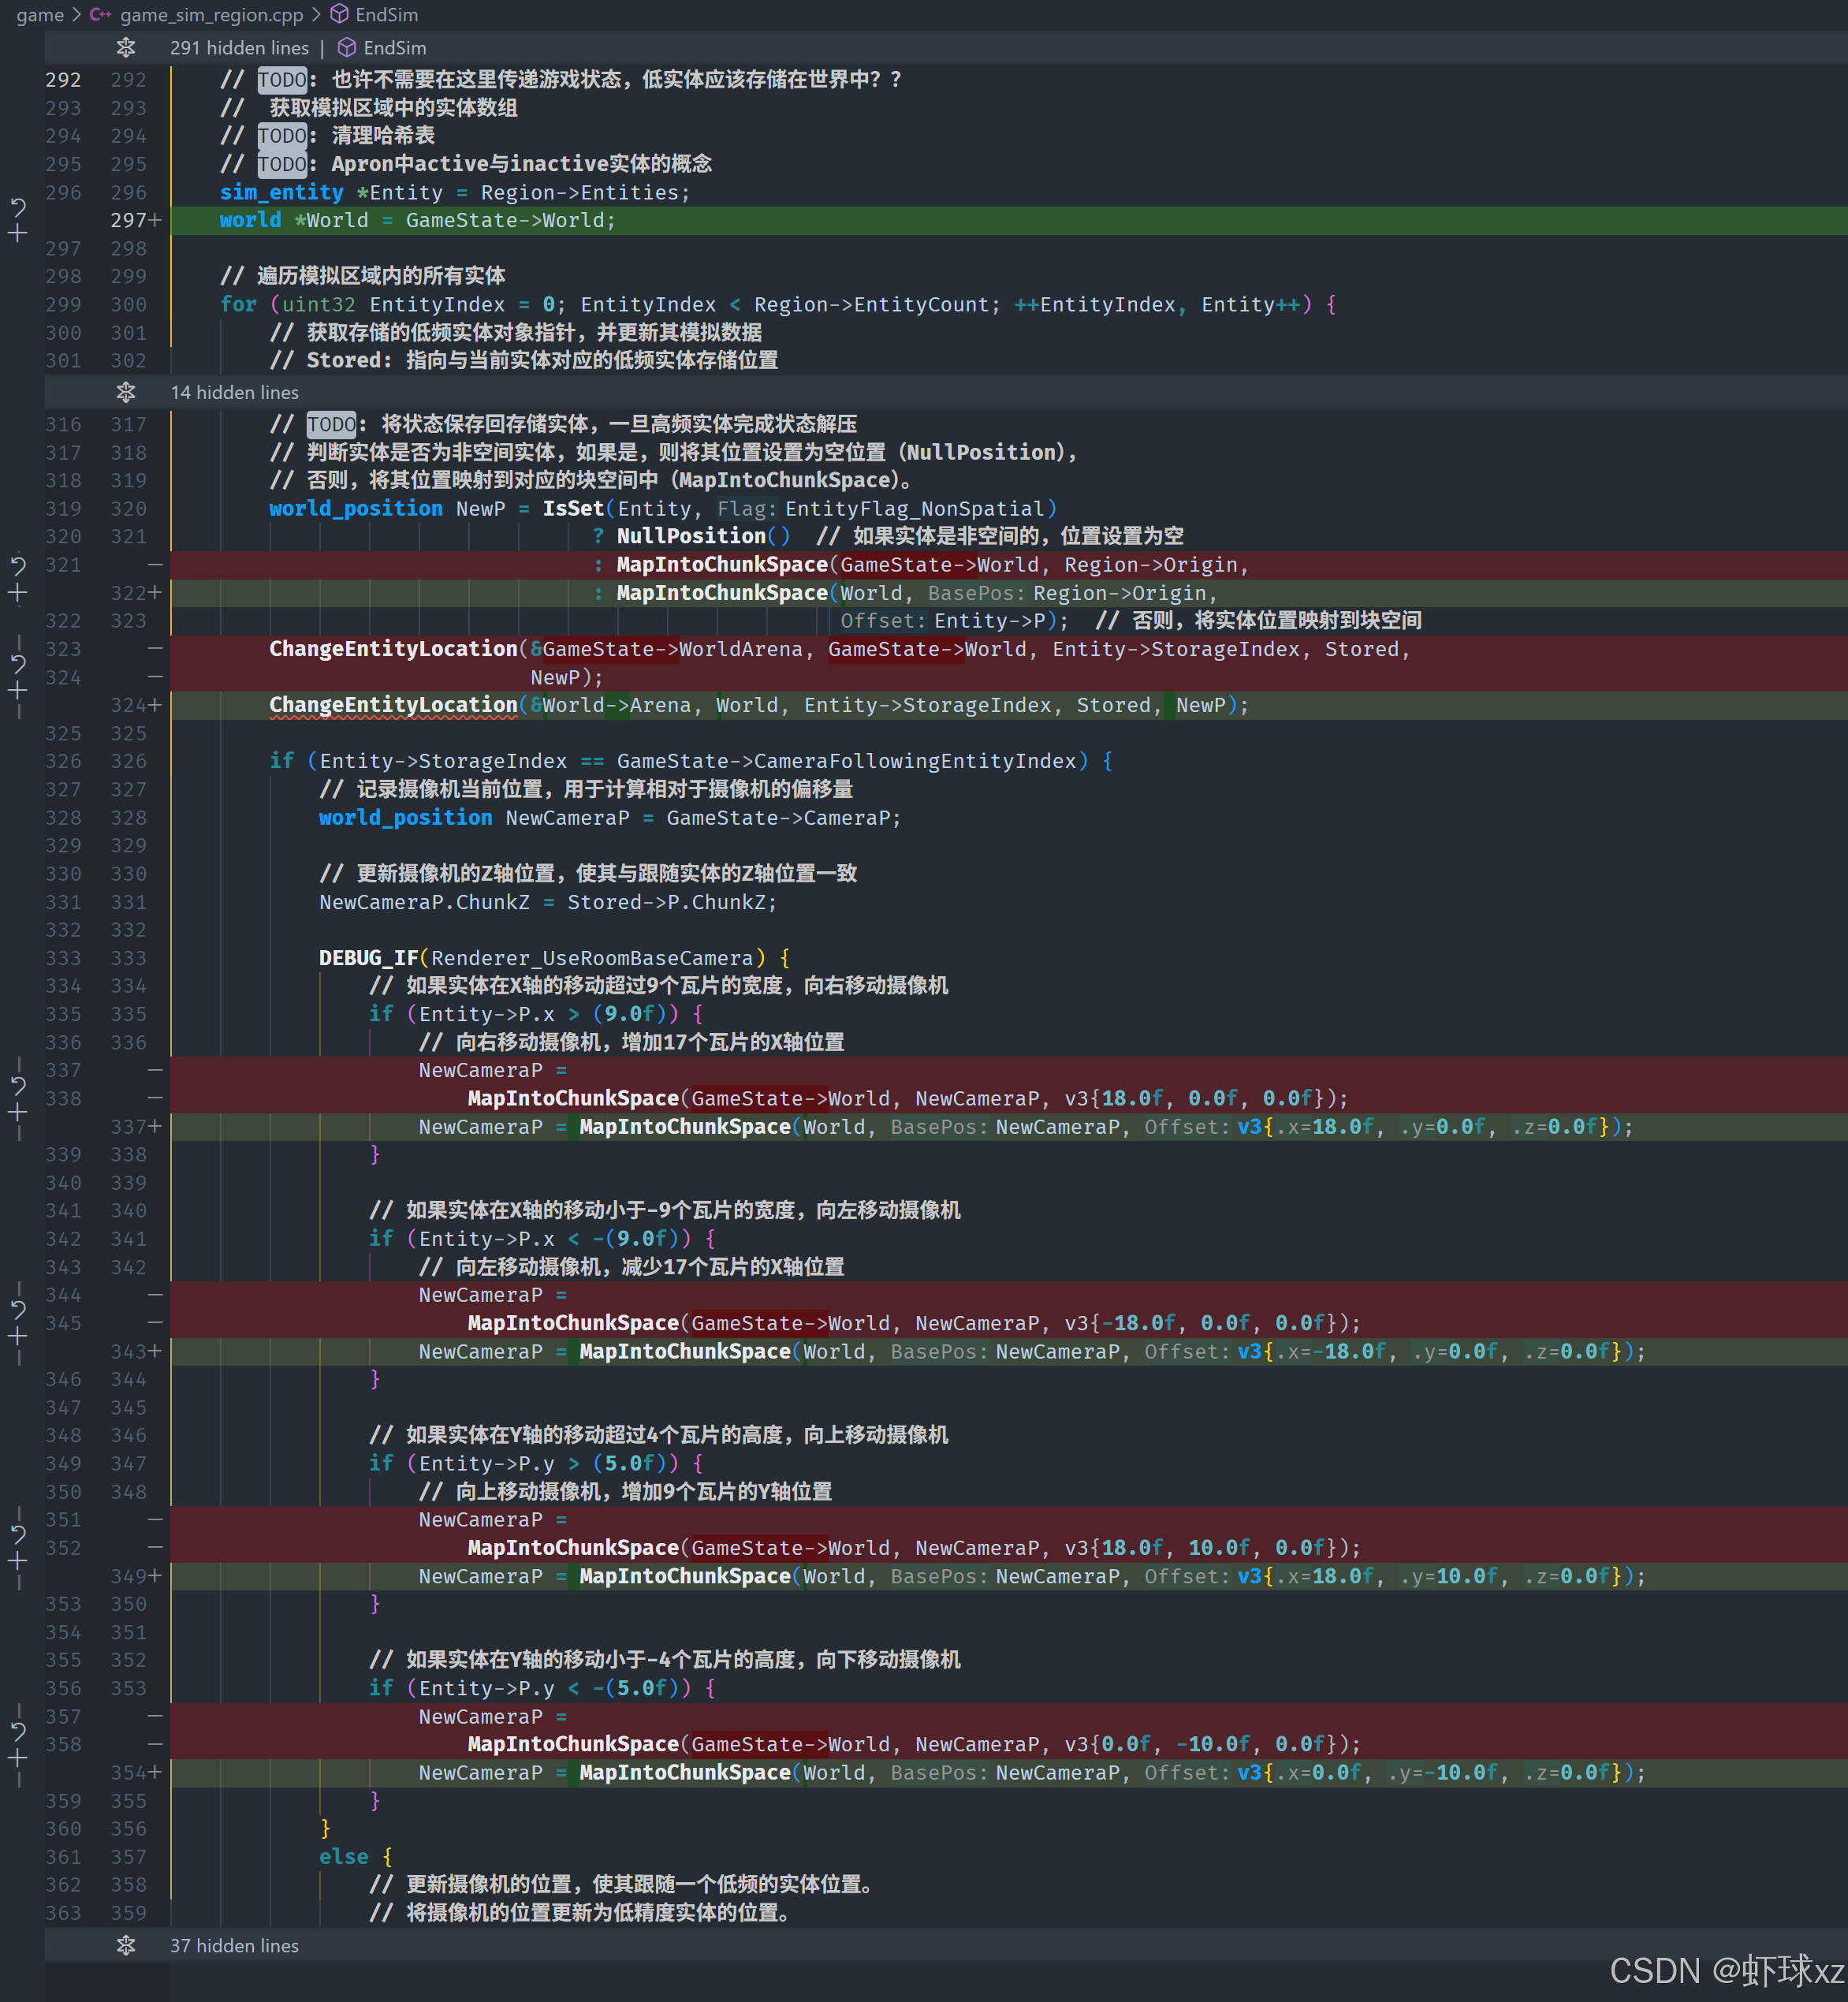Revert the ChangeEntityLocation change at line 323
Screen dimensions: 1848x2002
click(18, 664)
